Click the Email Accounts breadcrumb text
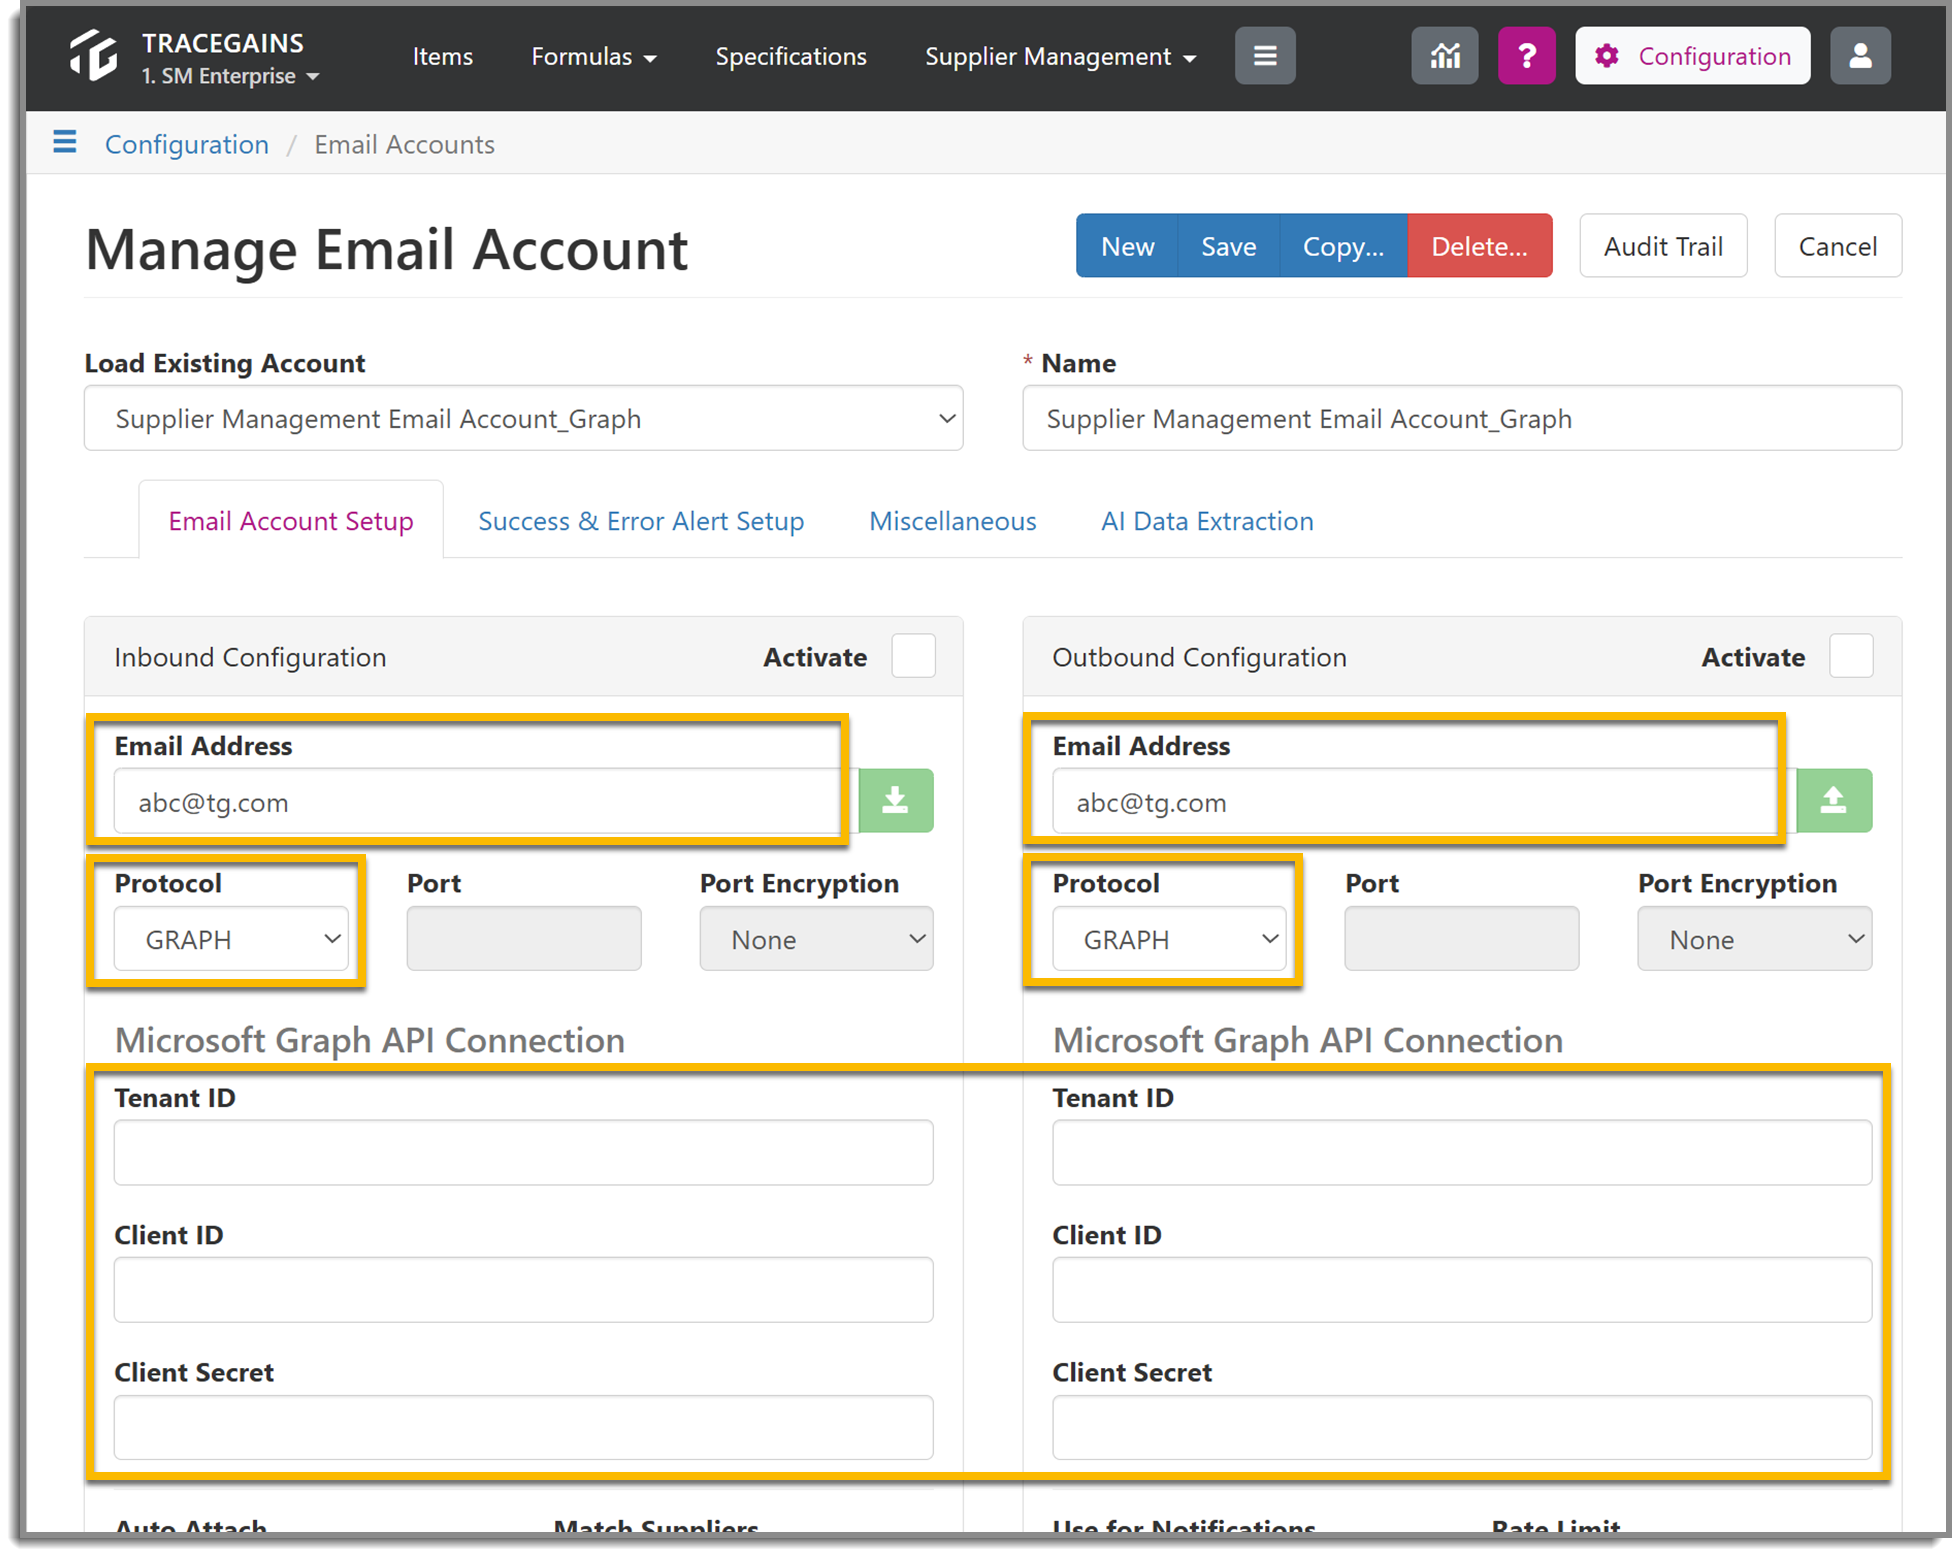This screenshot has width=1952, height=1558. (404, 144)
